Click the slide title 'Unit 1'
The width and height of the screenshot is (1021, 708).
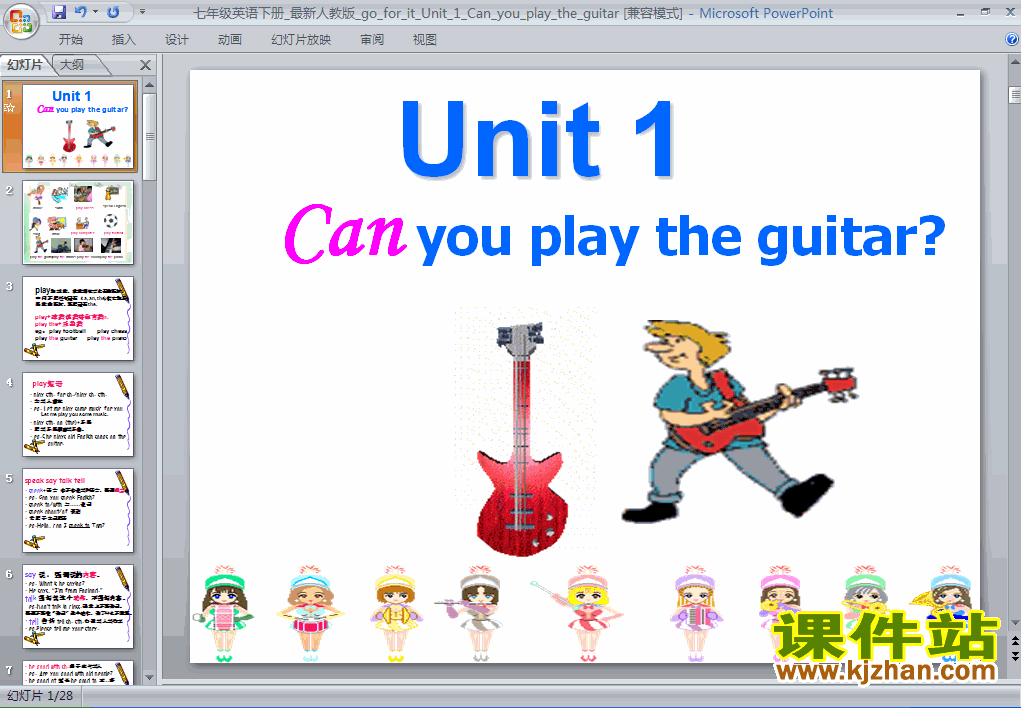coord(538,139)
